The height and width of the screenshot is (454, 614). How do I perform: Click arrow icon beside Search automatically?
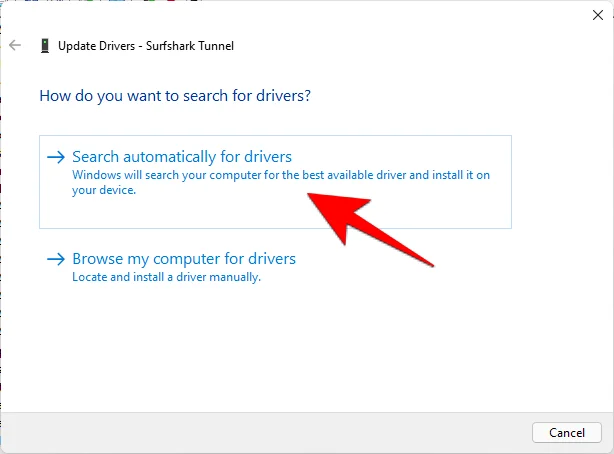click(x=56, y=157)
